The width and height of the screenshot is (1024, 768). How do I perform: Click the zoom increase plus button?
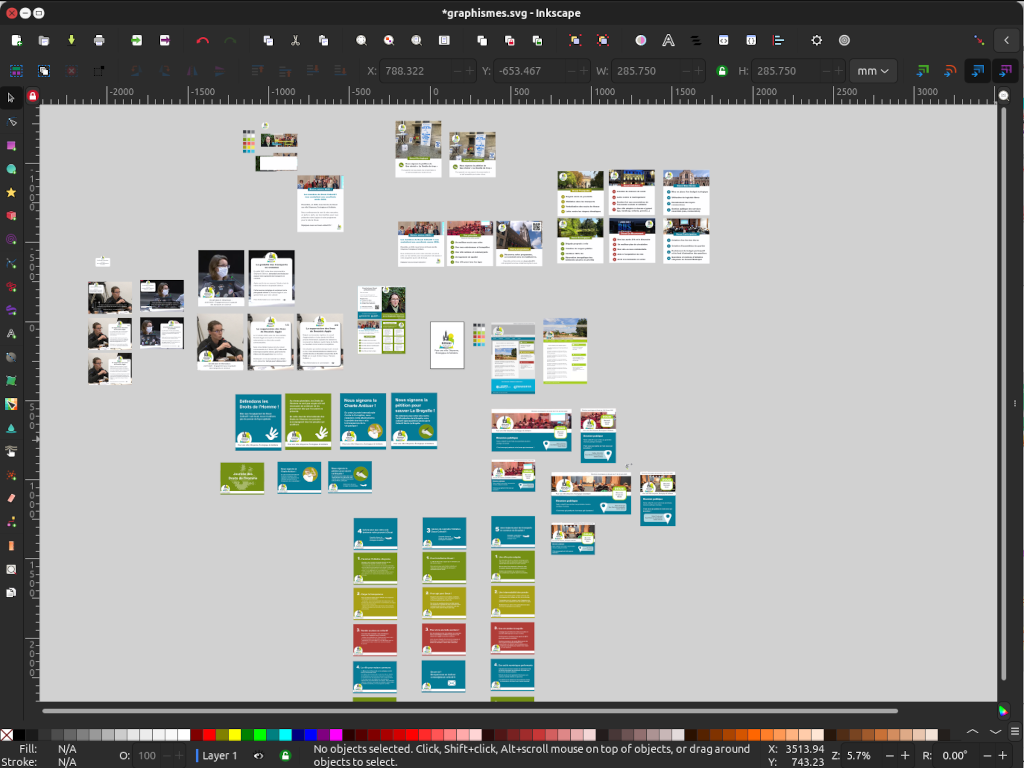tap(905, 756)
